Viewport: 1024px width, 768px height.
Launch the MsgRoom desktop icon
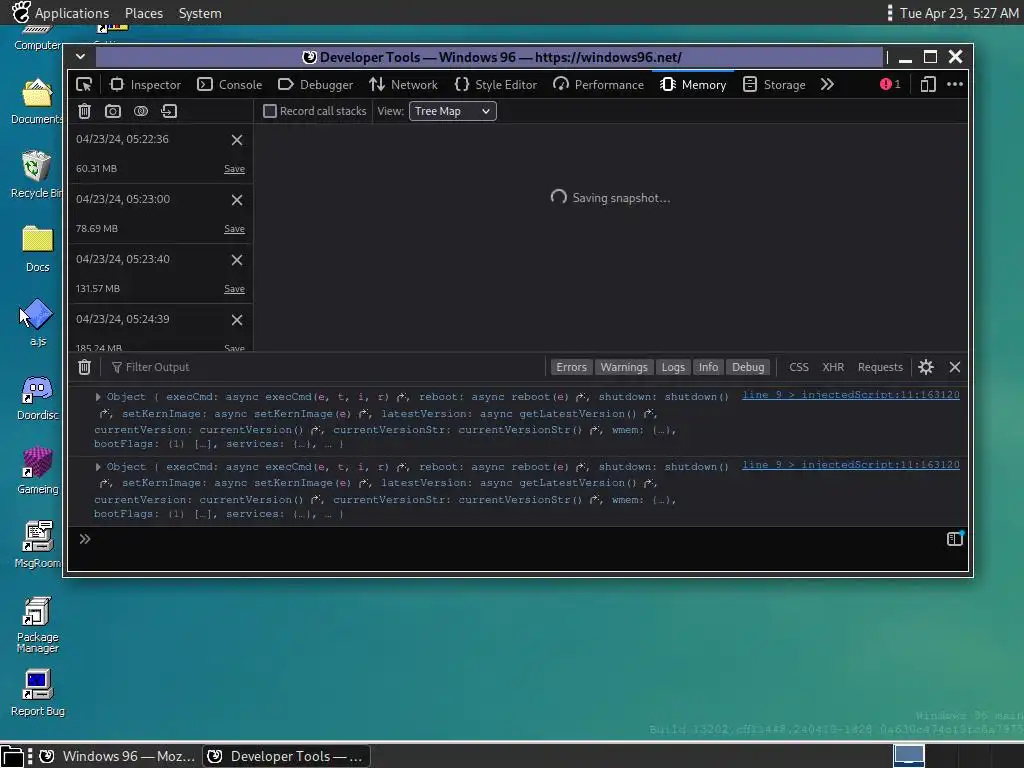[x=37, y=545]
